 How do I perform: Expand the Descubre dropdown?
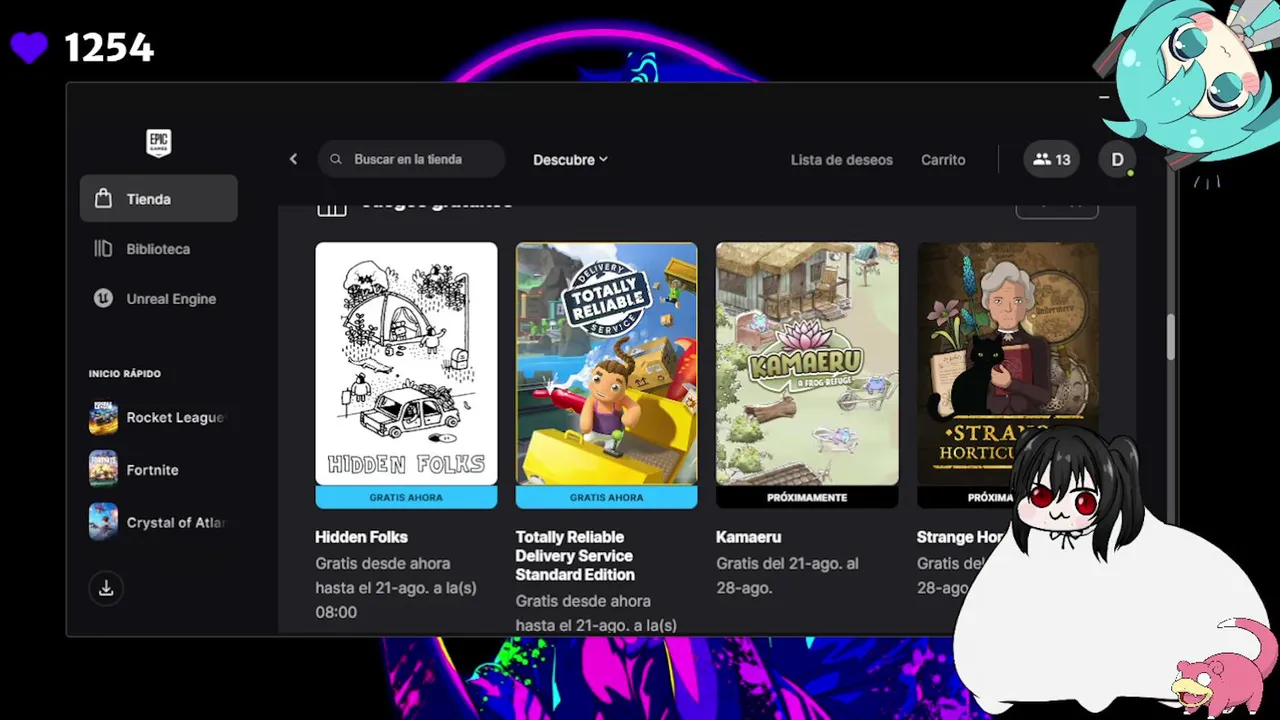(x=570, y=159)
